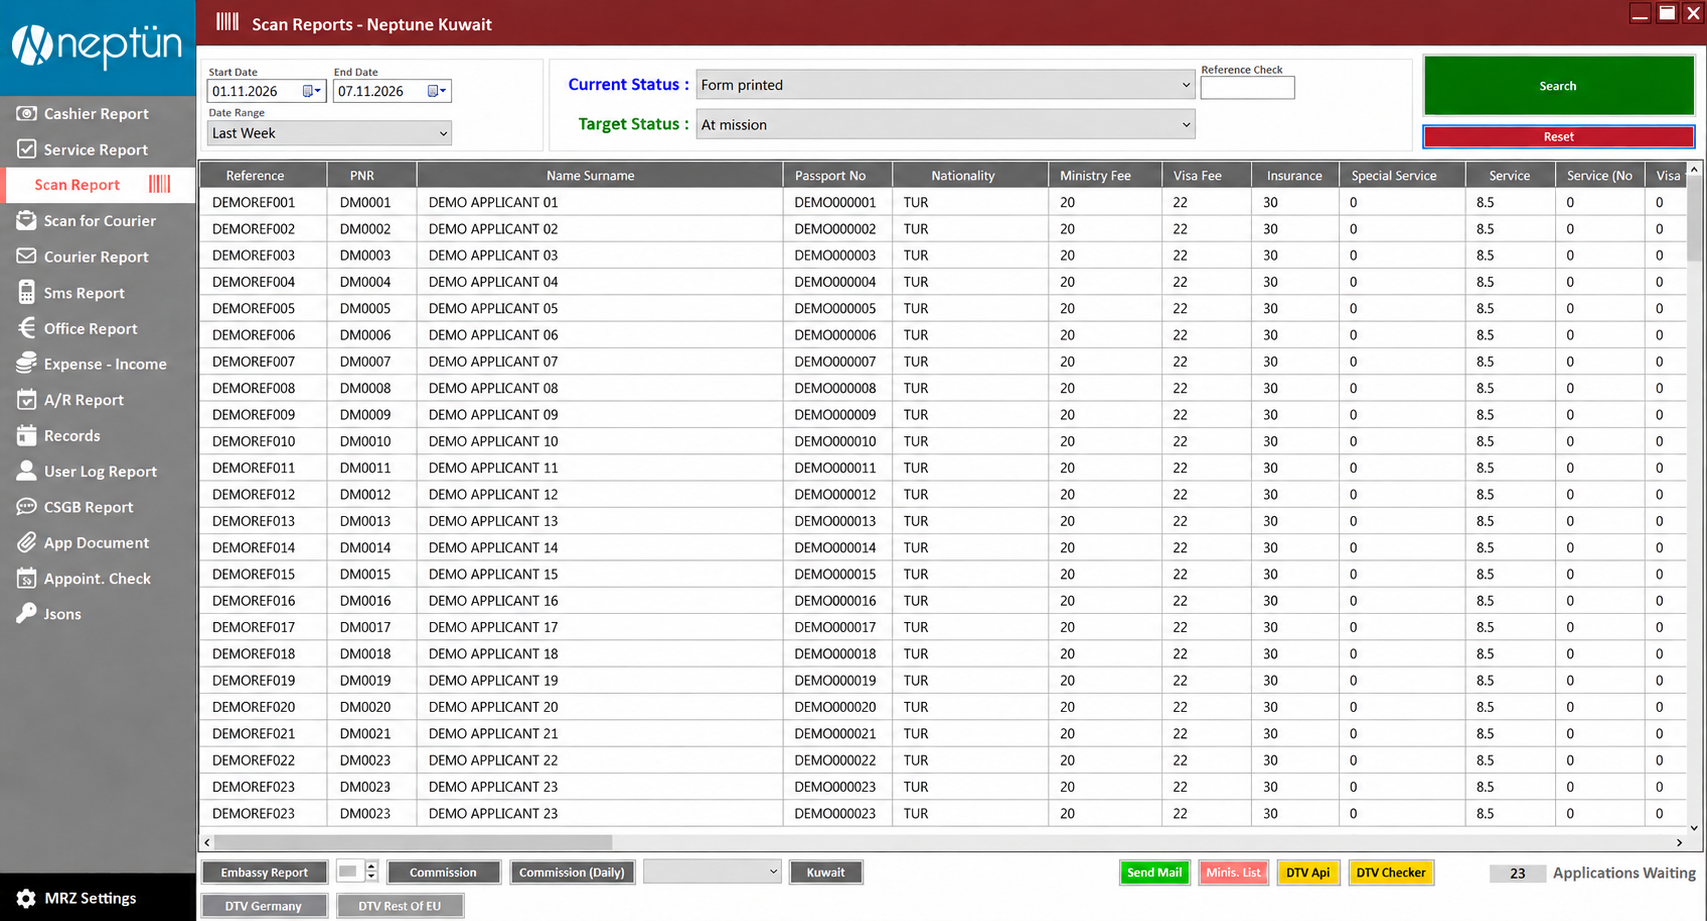This screenshot has height=921, width=1707.
Task: Click the green Search button
Action: (x=1558, y=86)
